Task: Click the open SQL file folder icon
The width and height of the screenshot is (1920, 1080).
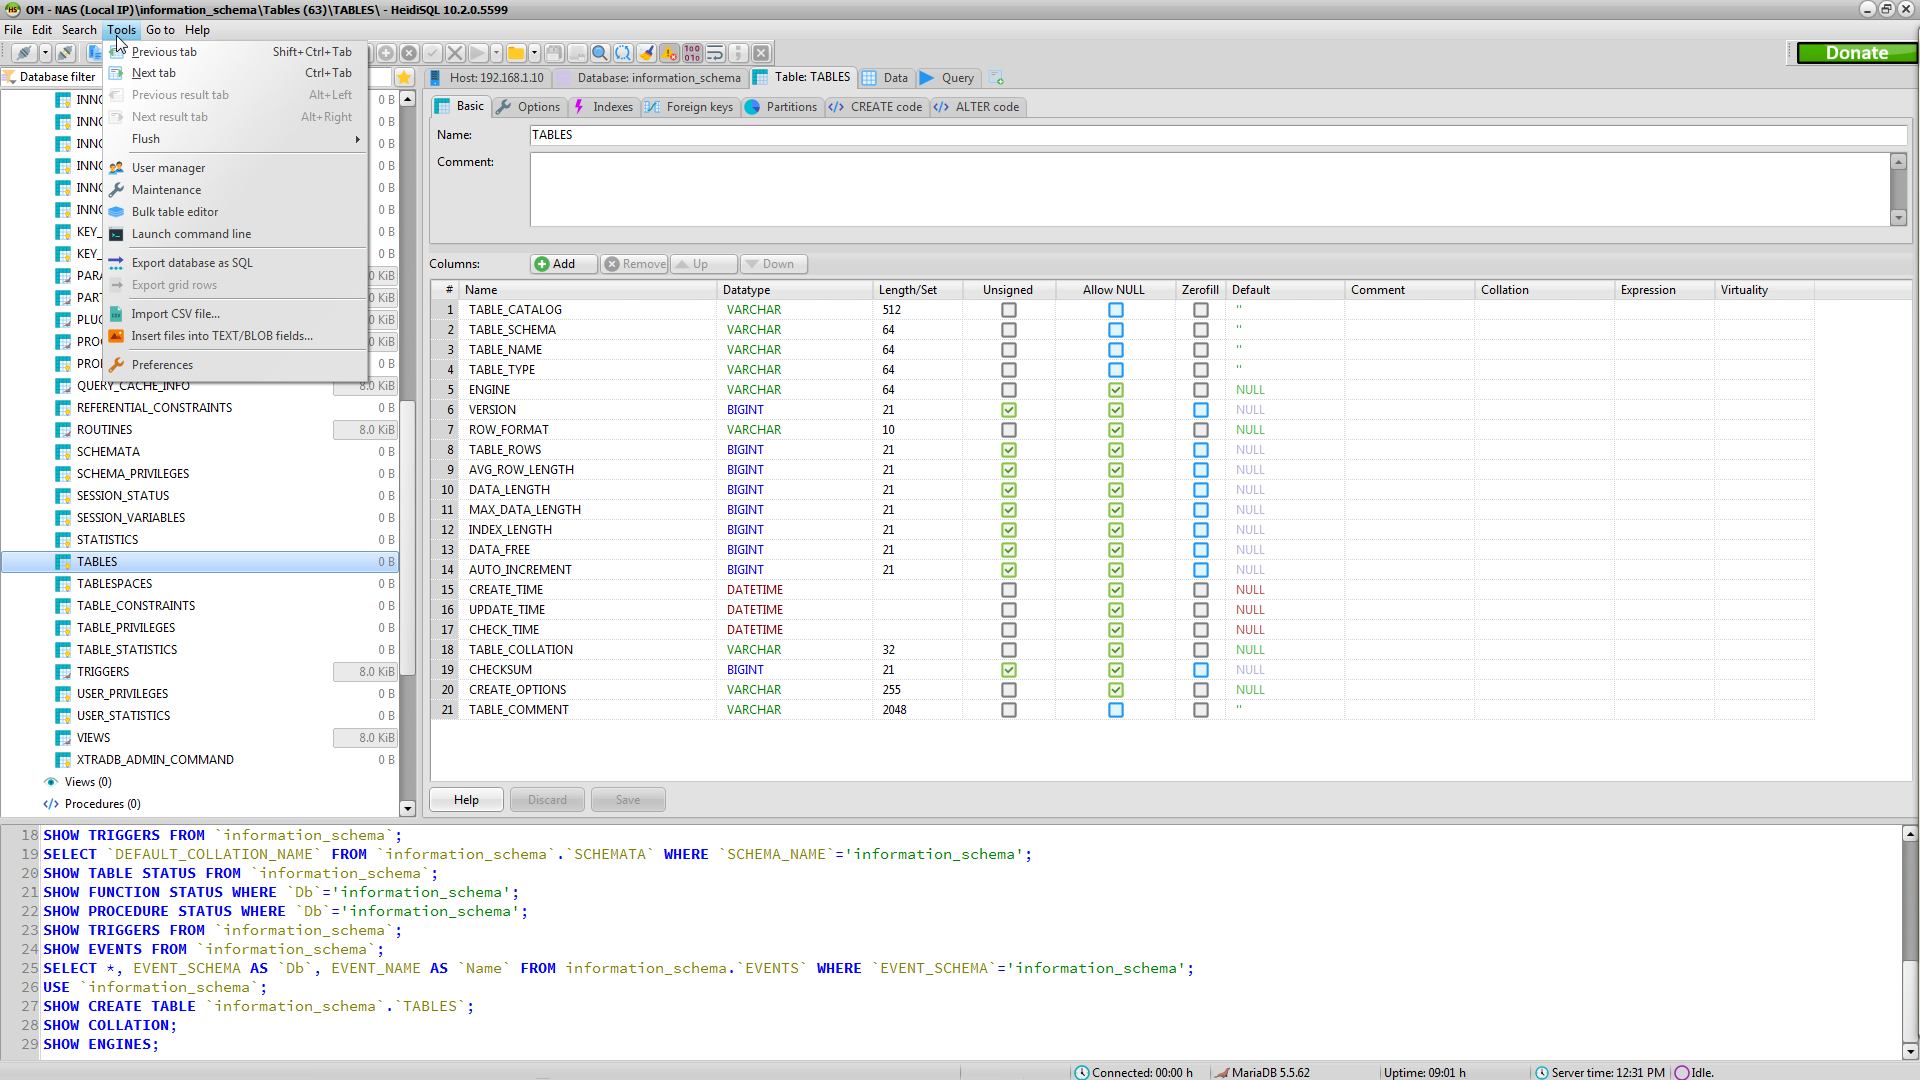Action: click(x=515, y=53)
